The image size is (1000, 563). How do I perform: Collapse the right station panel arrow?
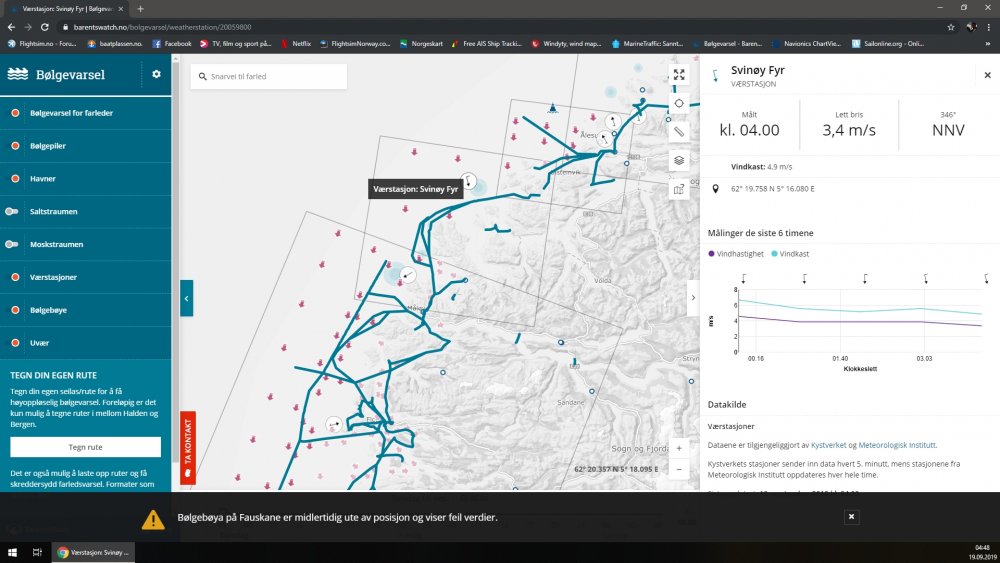point(693,298)
